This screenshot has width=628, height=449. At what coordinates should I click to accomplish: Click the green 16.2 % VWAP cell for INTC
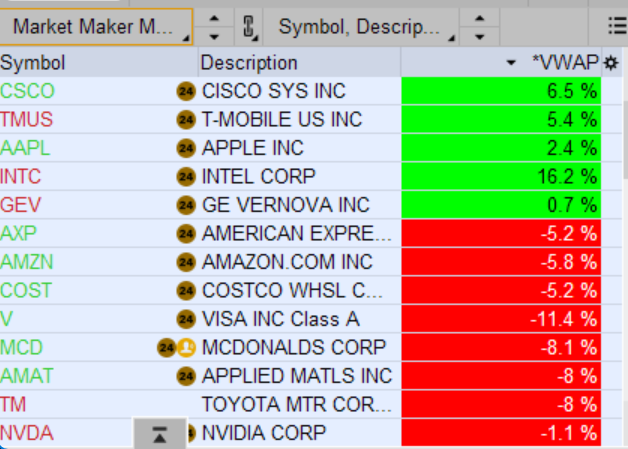tap(500, 177)
